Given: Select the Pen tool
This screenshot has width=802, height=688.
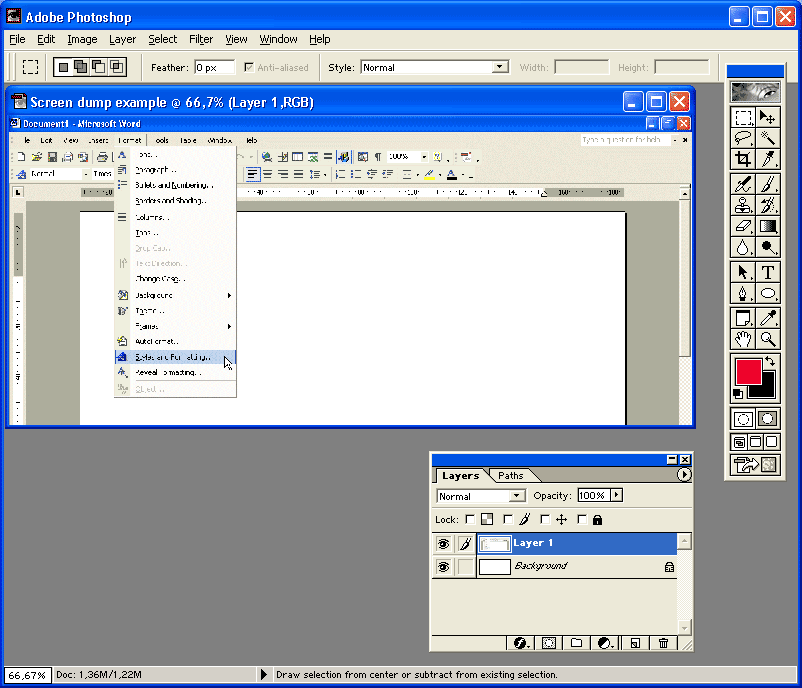Looking at the screenshot, I should pyautogui.click(x=743, y=293).
